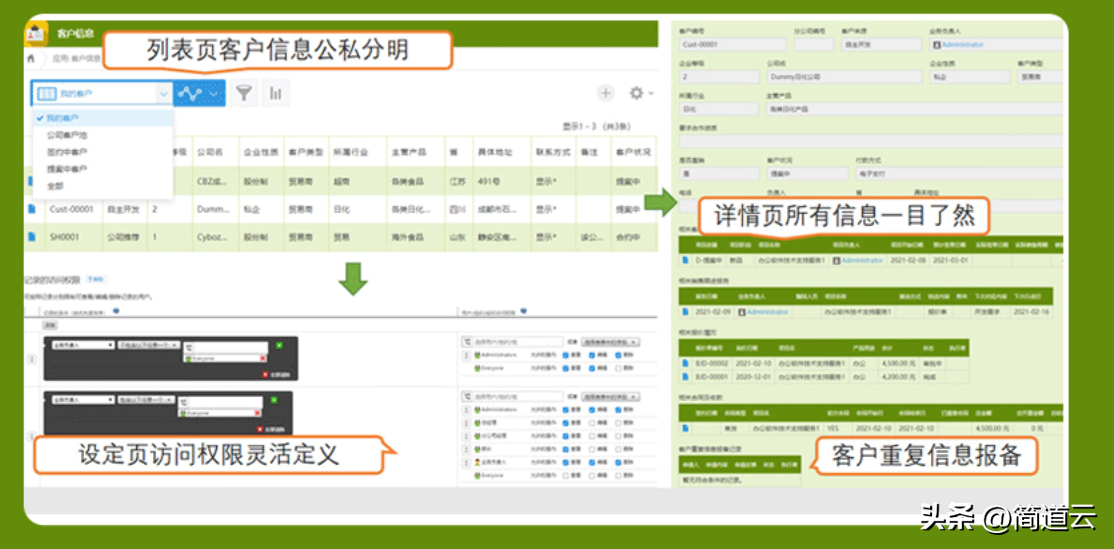Toggle 编辑 checkbox for 分公司经理 row
The image size is (1114, 549).
(592, 436)
